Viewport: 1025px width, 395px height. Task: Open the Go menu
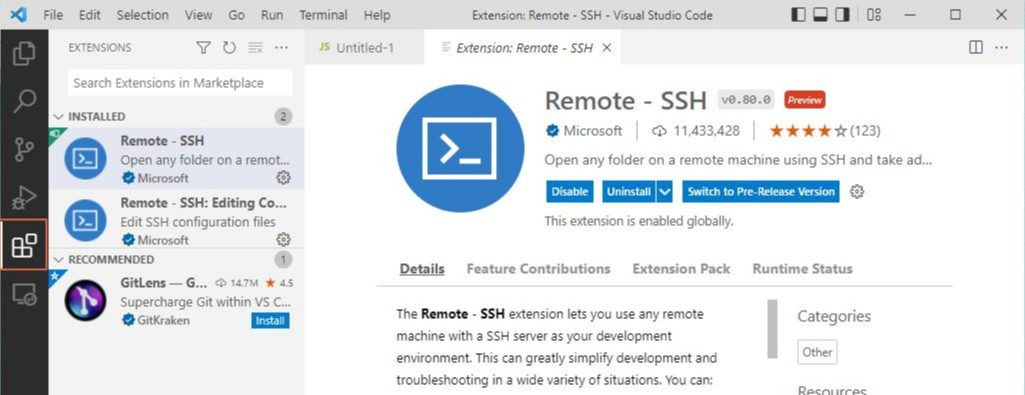coord(237,14)
